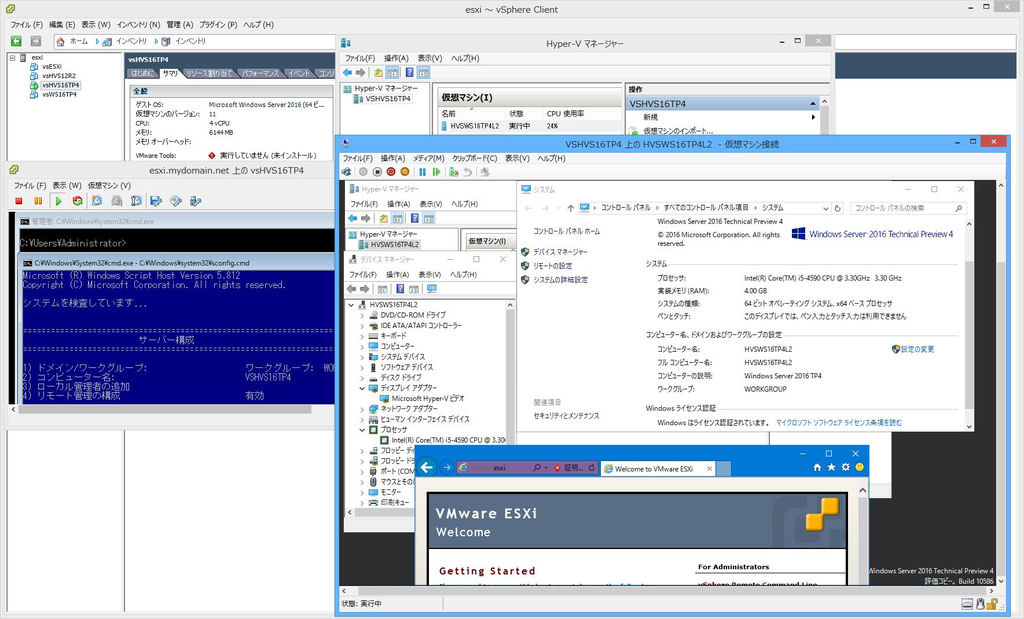Open Internet Explorer tools gear icon
1024x619 pixels.
[x=846, y=468]
